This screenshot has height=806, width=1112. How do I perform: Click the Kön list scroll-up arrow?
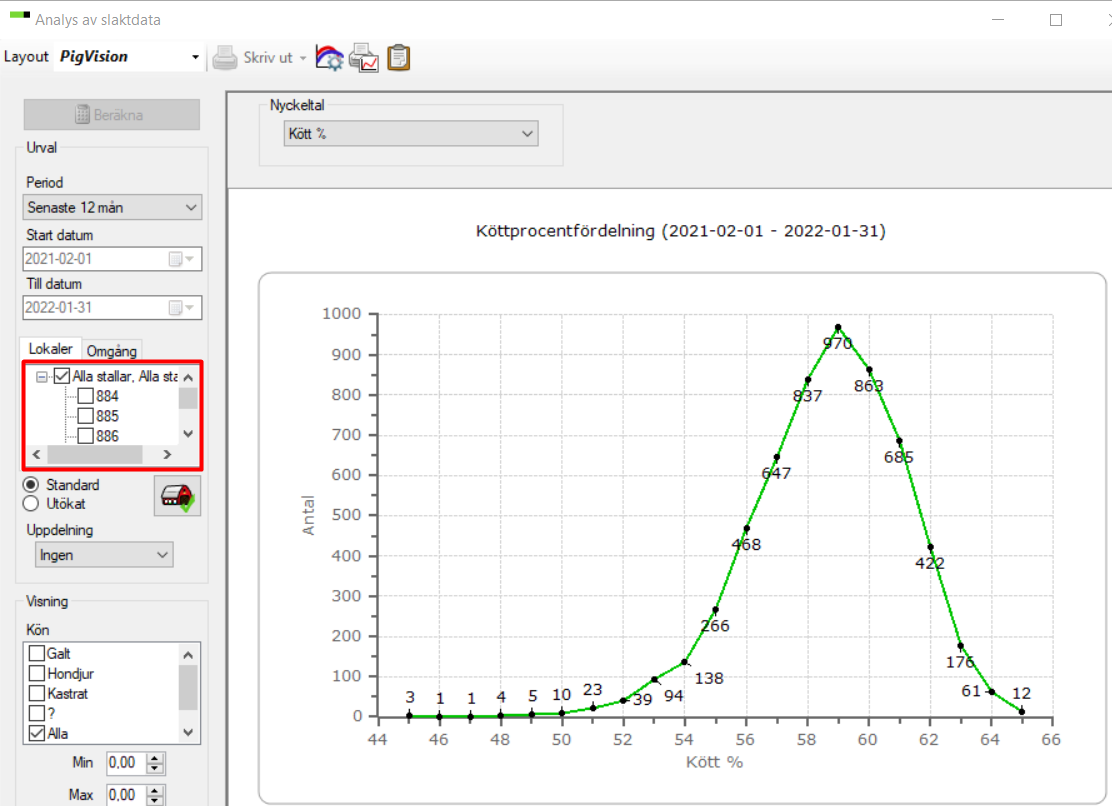tap(188, 655)
